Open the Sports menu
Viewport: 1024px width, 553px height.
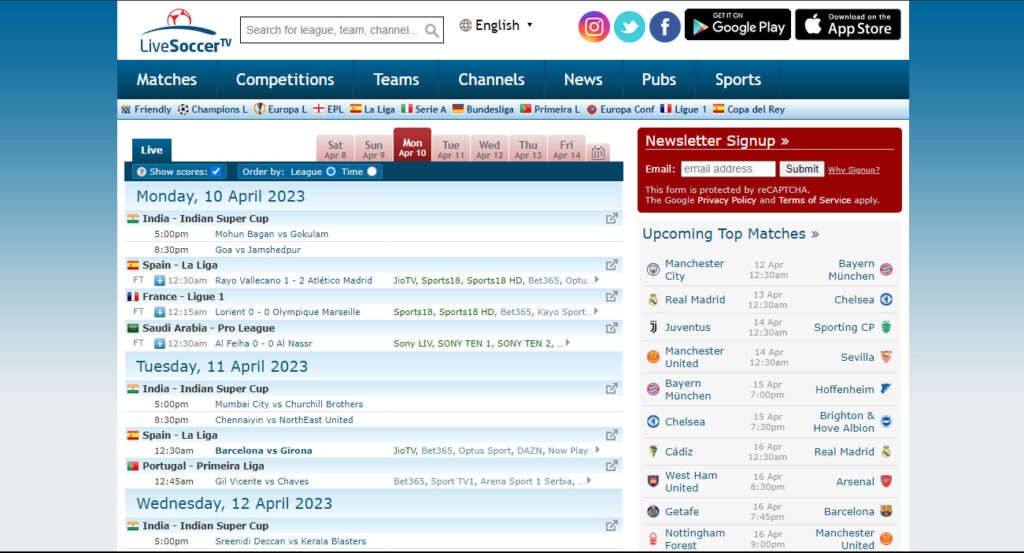click(x=738, y=80)
